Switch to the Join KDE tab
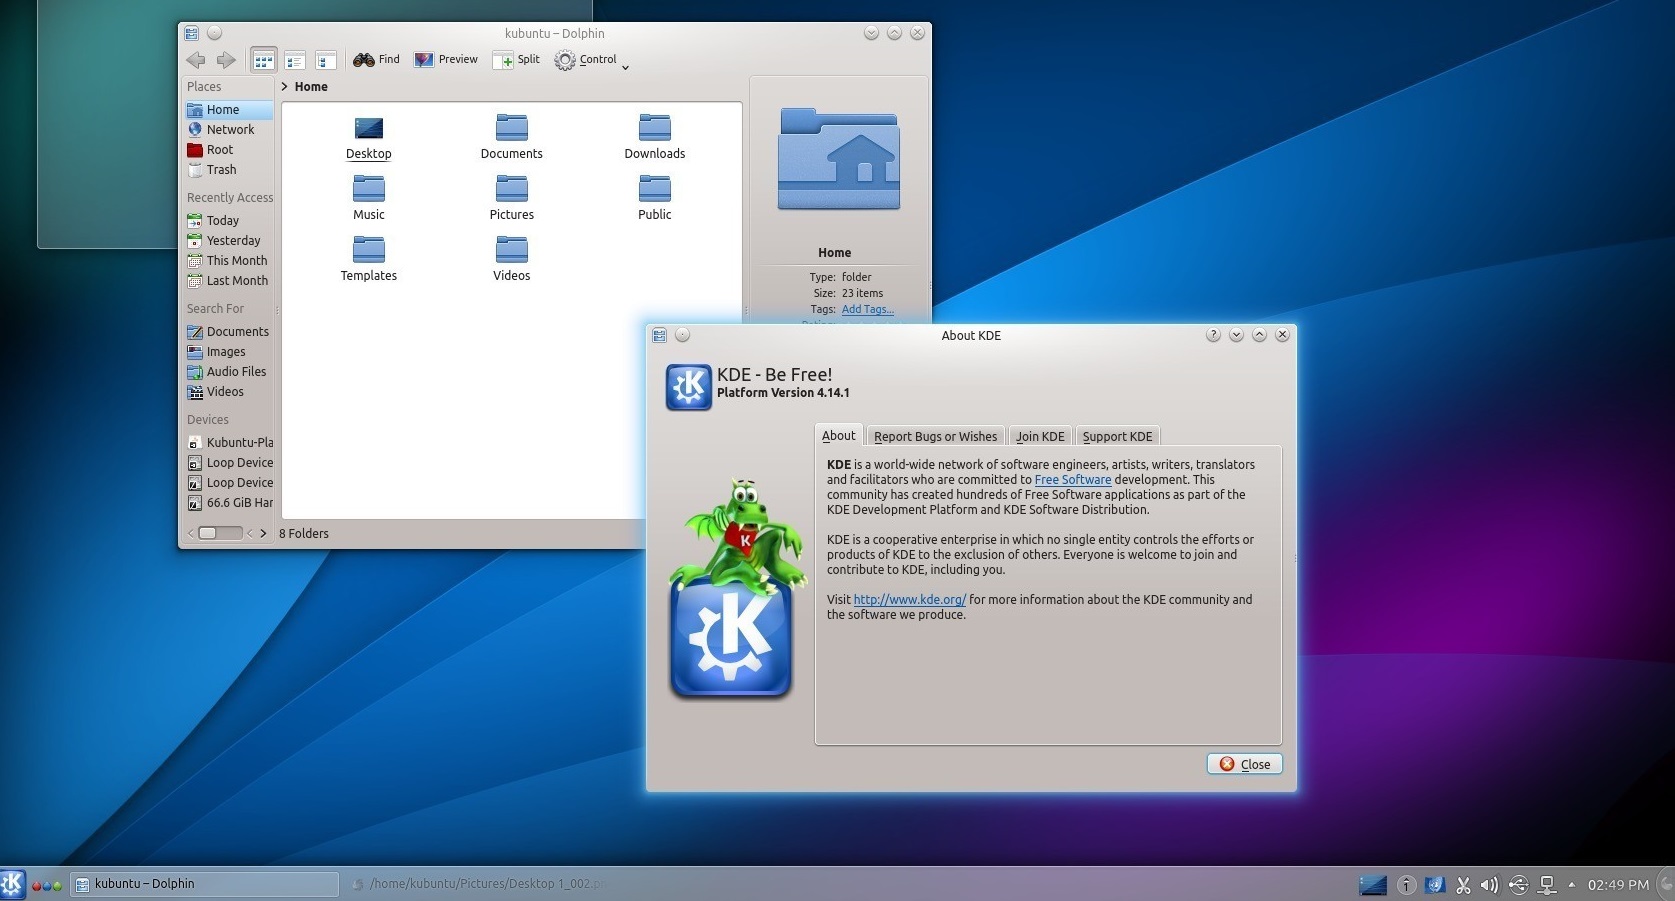 [x=1040, y=437]
